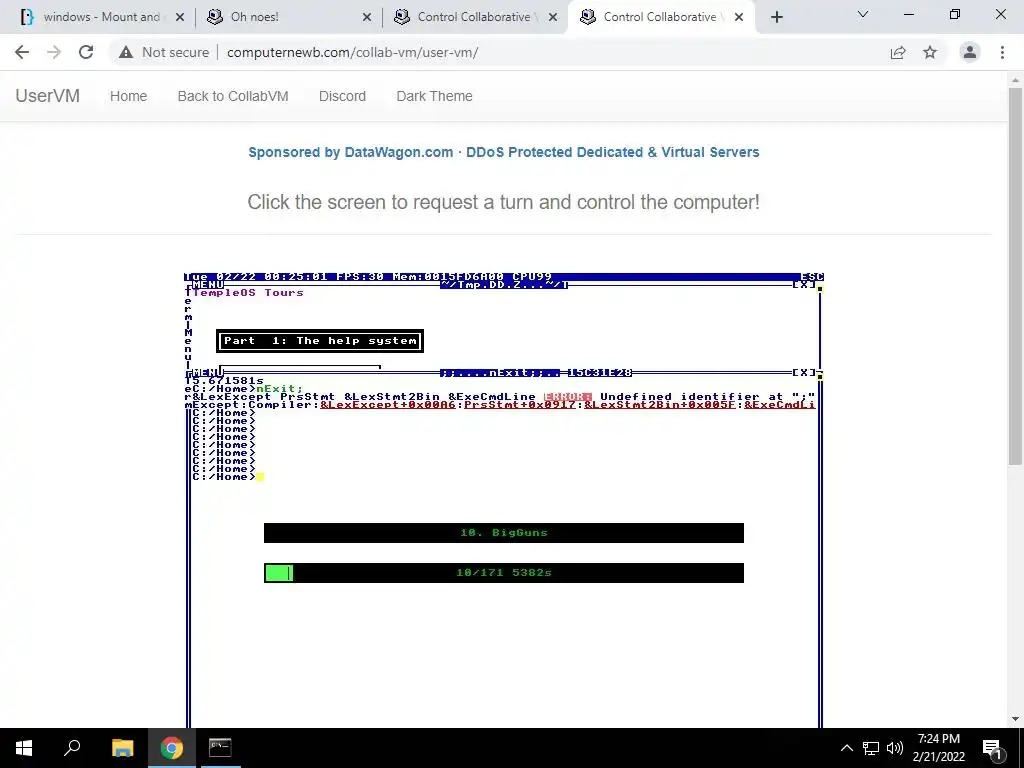Switch to Dark Theme
Image resolution: width=1024 pixels, height=768 pixels.
tap(434, 96)
